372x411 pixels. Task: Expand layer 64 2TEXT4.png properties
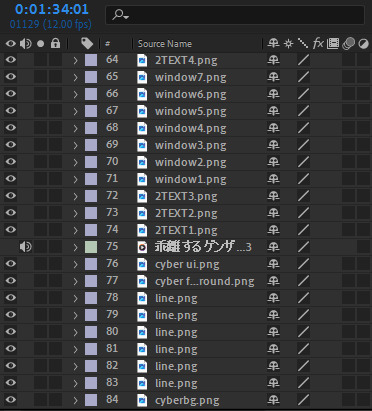pos(76,60)
